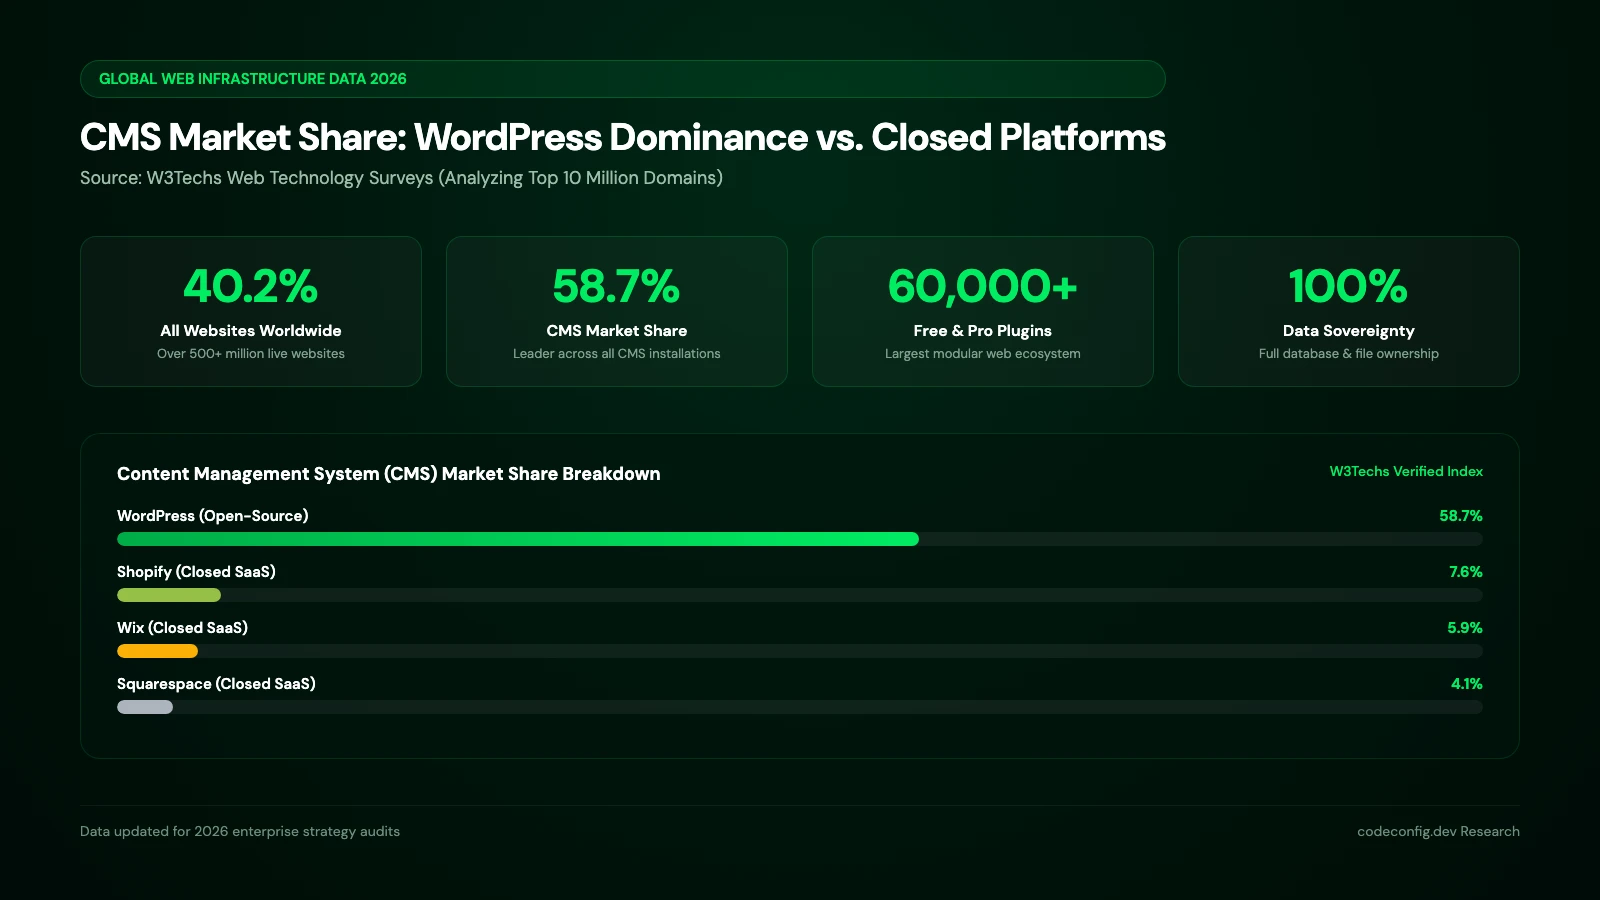Click the Full database & file ownership caption
1600x900 pixels.
1349,354
